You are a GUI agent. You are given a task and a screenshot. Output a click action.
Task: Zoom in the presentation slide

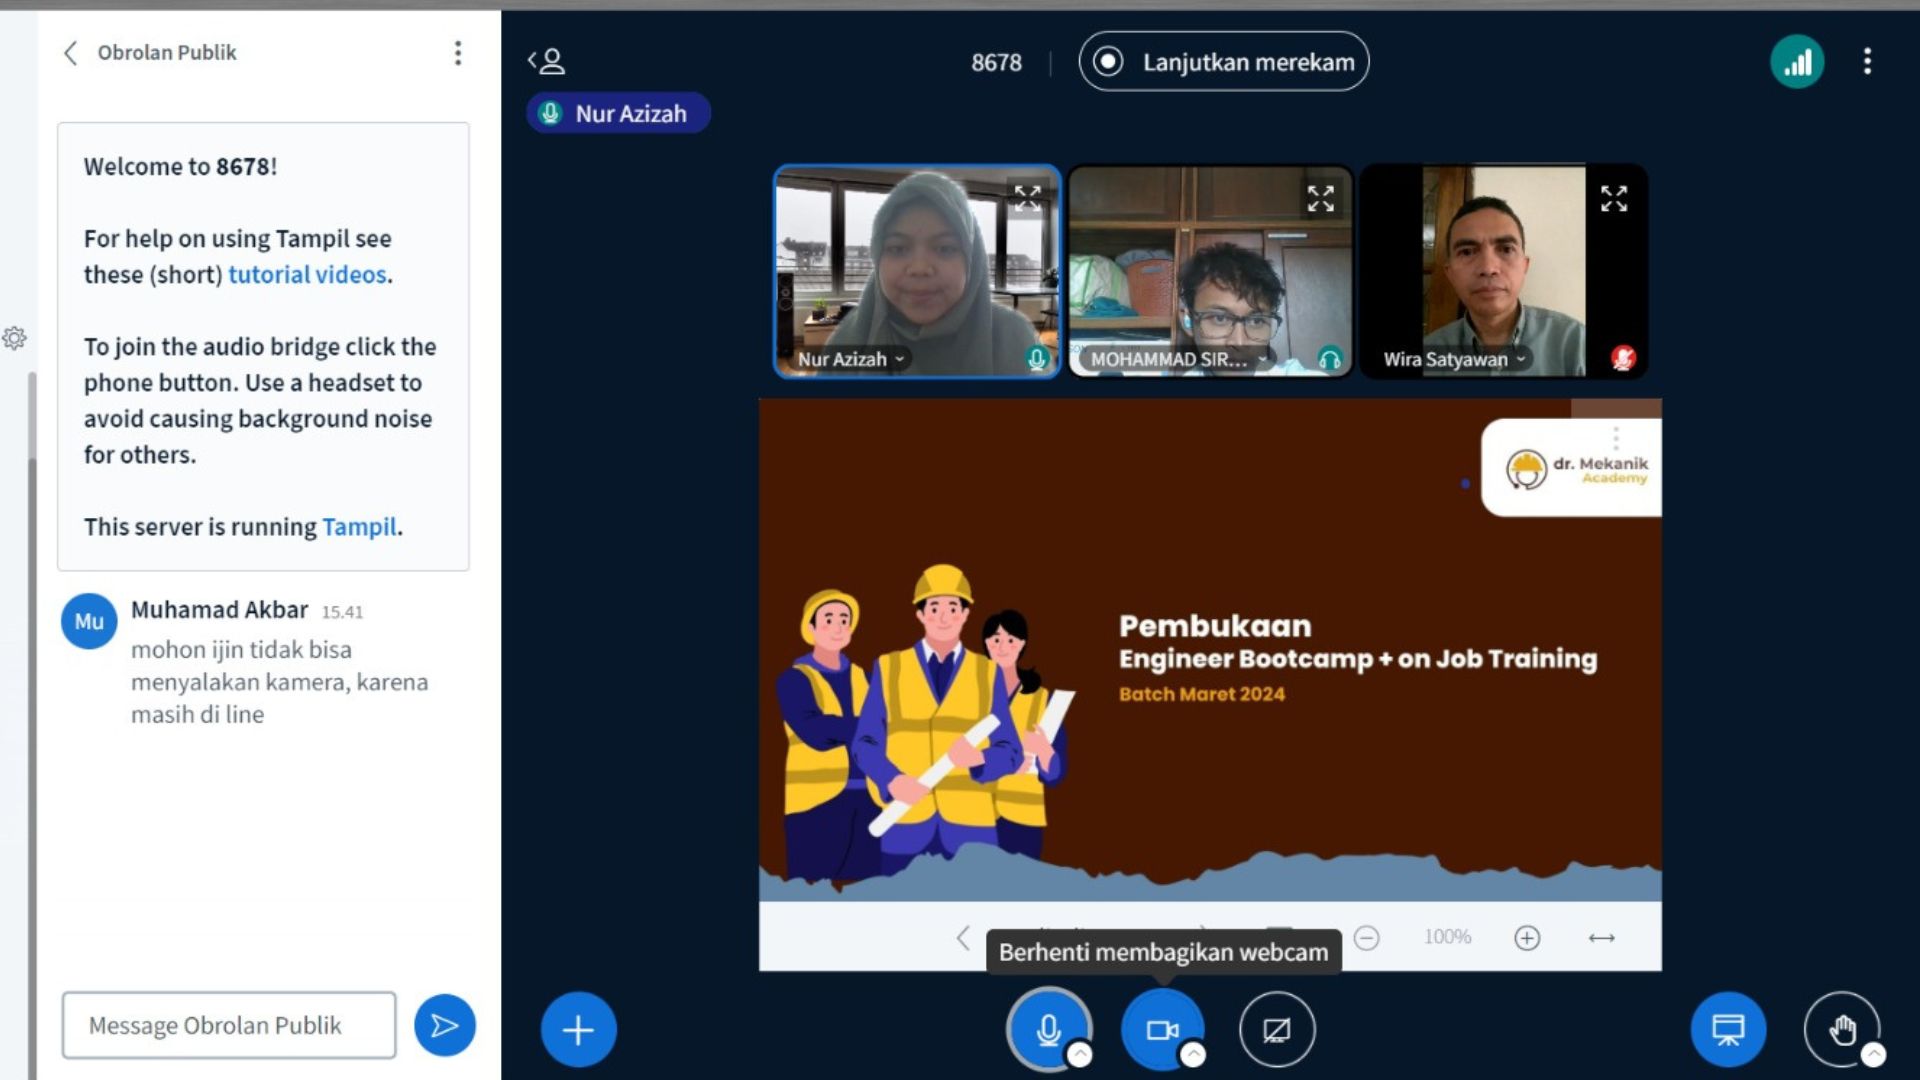(1526, 937)
